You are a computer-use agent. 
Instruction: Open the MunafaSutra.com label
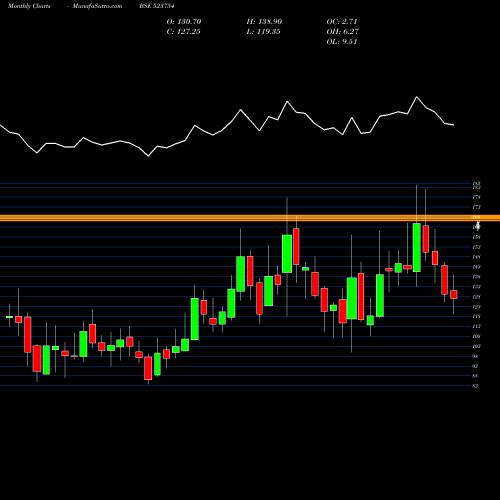tap(97, 6)
